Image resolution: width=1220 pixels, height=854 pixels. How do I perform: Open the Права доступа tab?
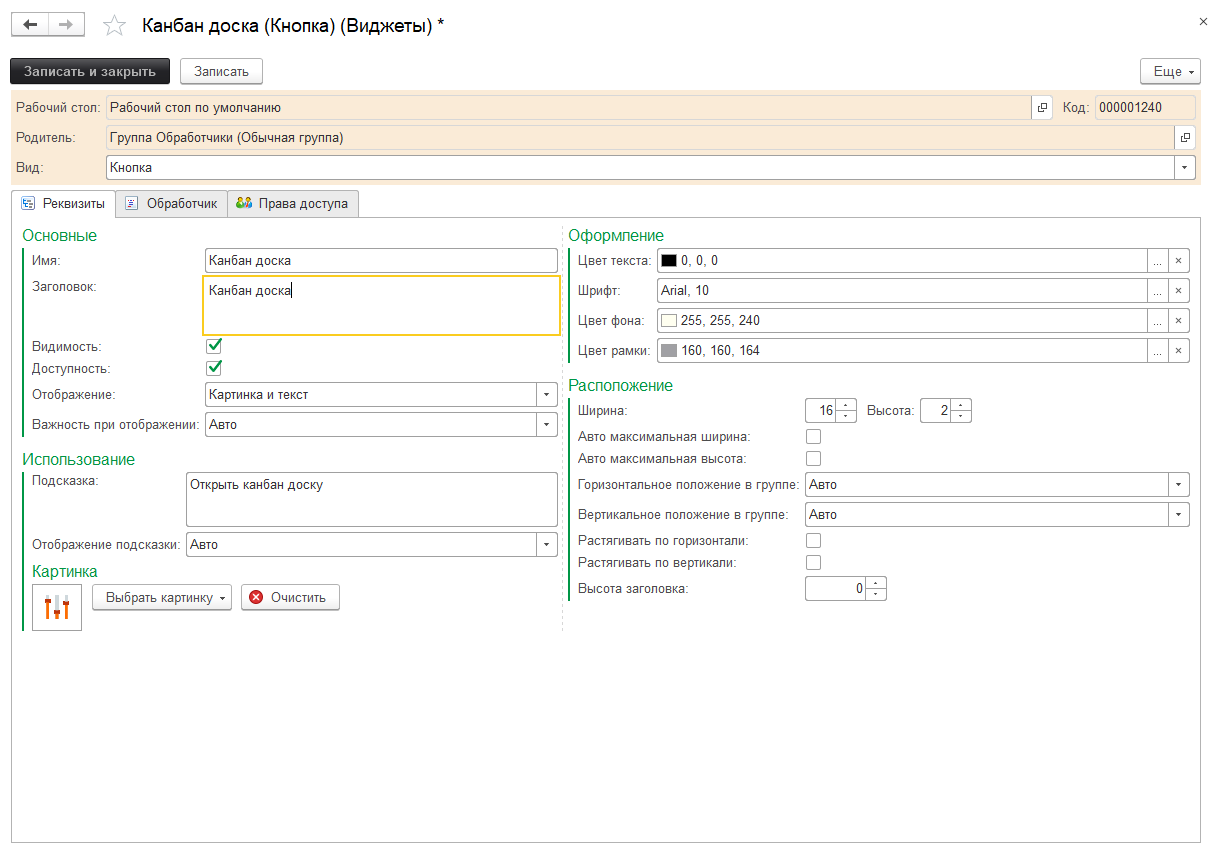click(x=293, y=203)
